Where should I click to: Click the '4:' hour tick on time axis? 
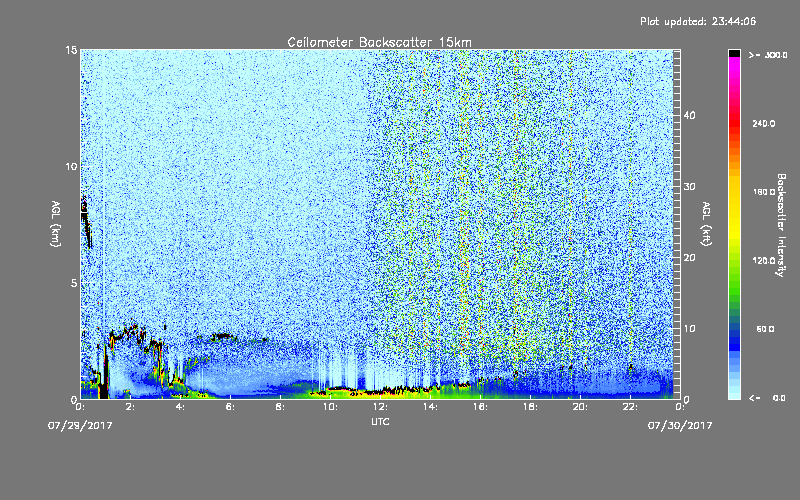181,407
